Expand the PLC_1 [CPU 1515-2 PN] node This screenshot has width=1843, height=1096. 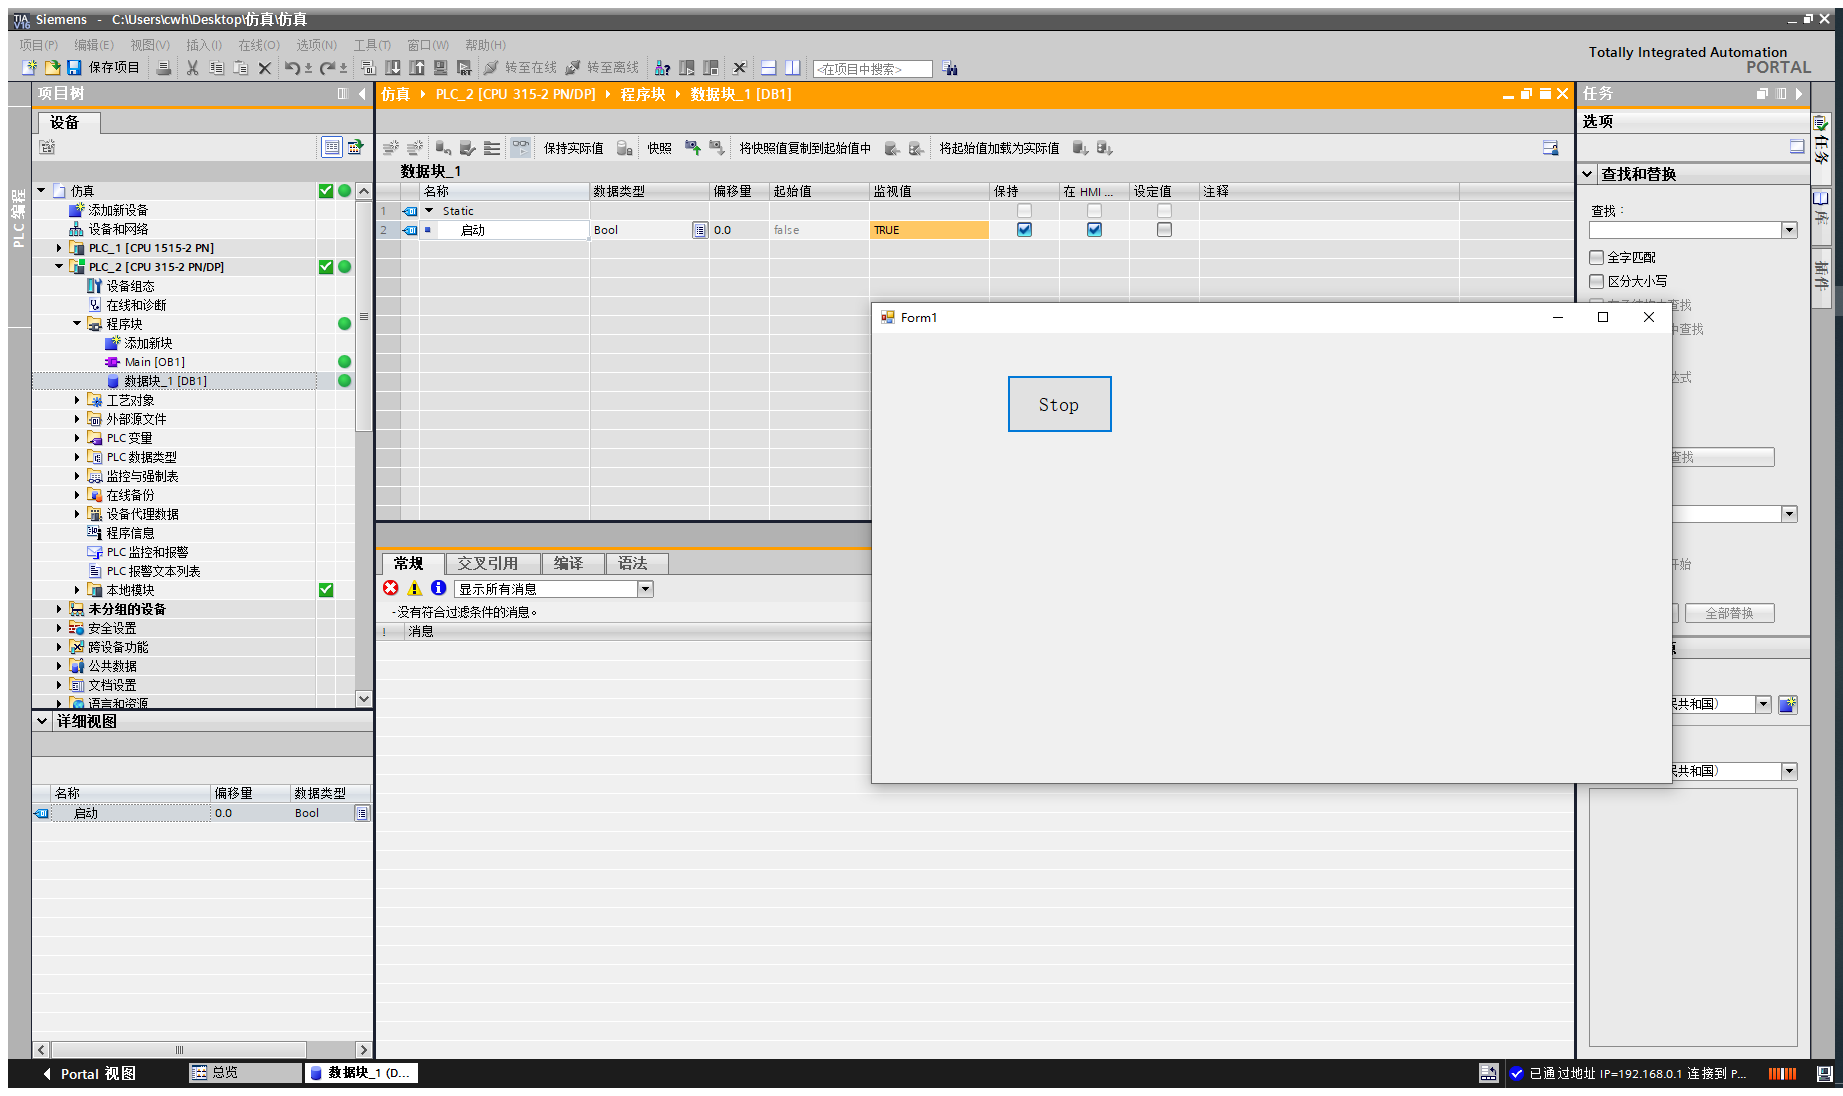tap(59, 248)
